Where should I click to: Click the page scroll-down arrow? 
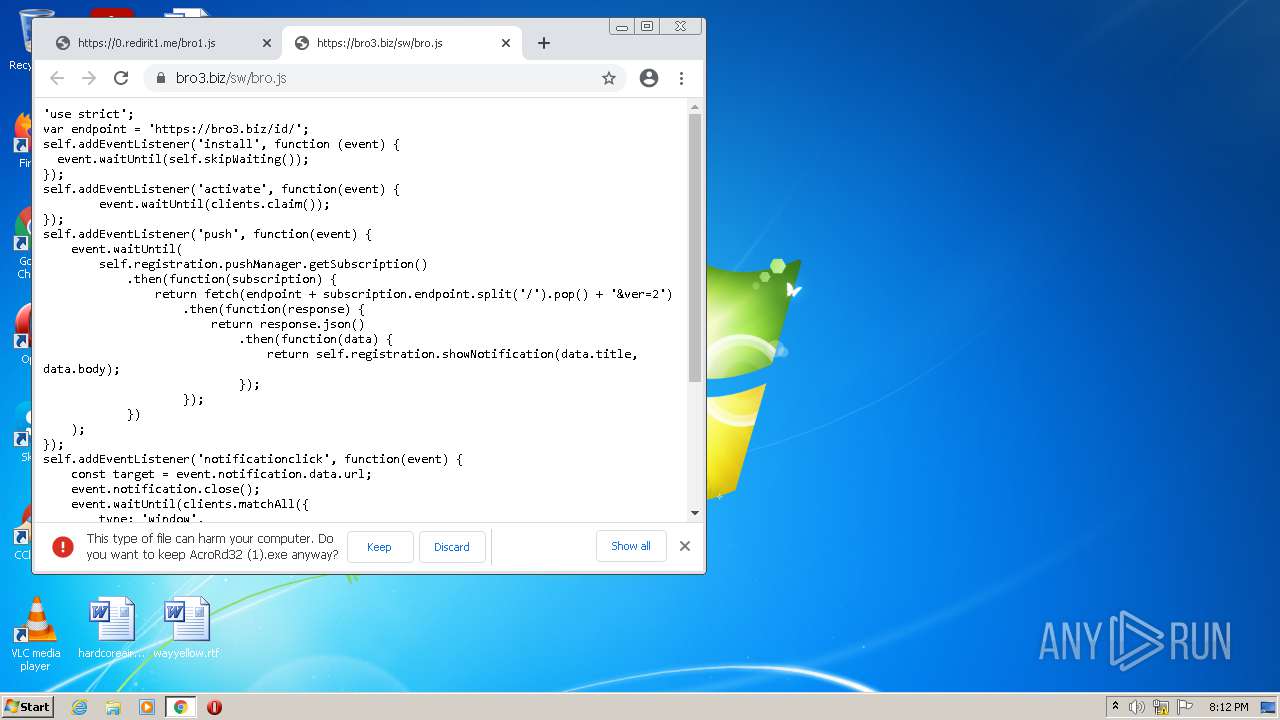[695, 513]
